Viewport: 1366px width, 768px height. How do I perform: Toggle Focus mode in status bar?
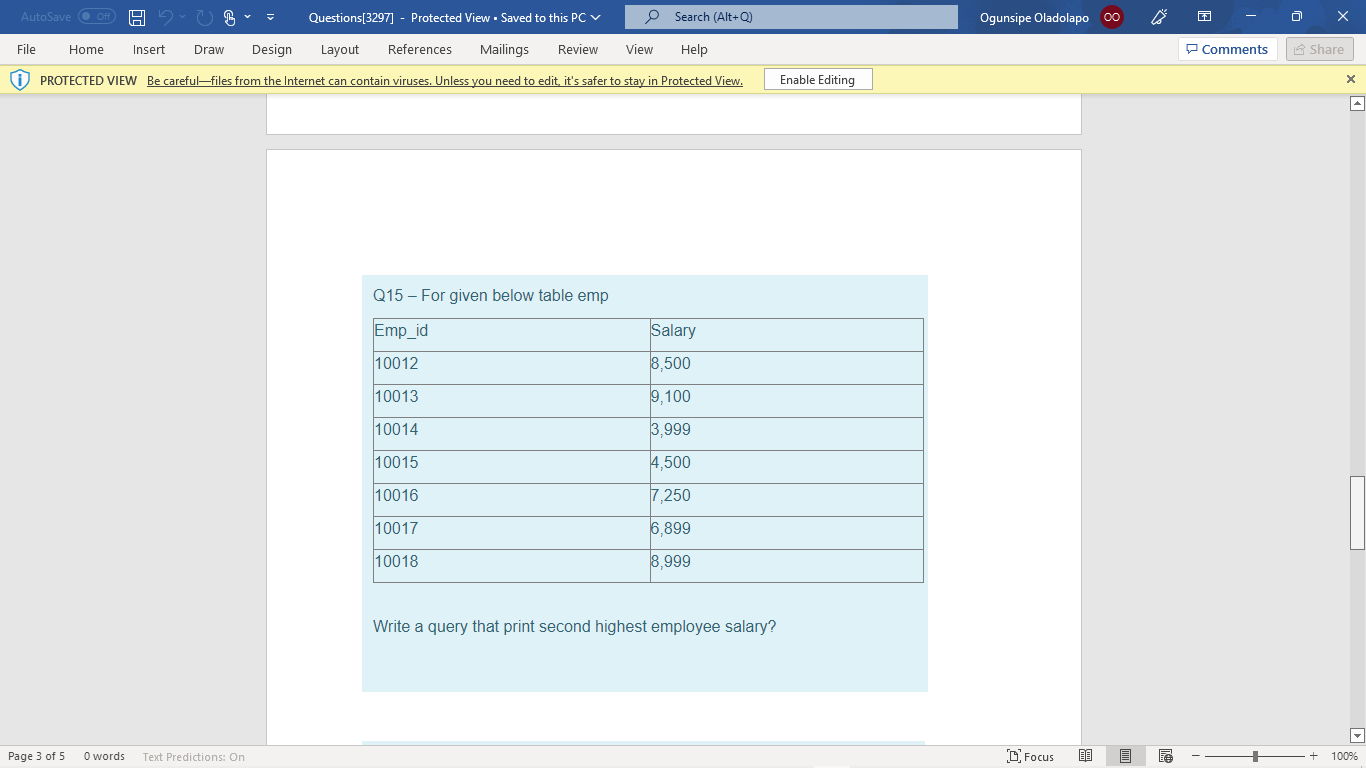[1029, 756]
